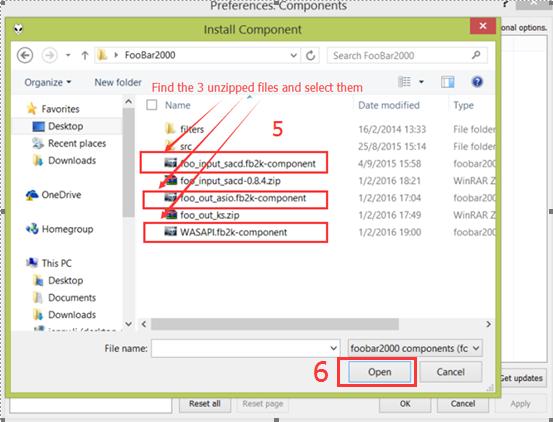Image resolution: width=553 pixels, height=422 pixels.
Task: Open the view options dropdown arrow
Action: point(421,82)
